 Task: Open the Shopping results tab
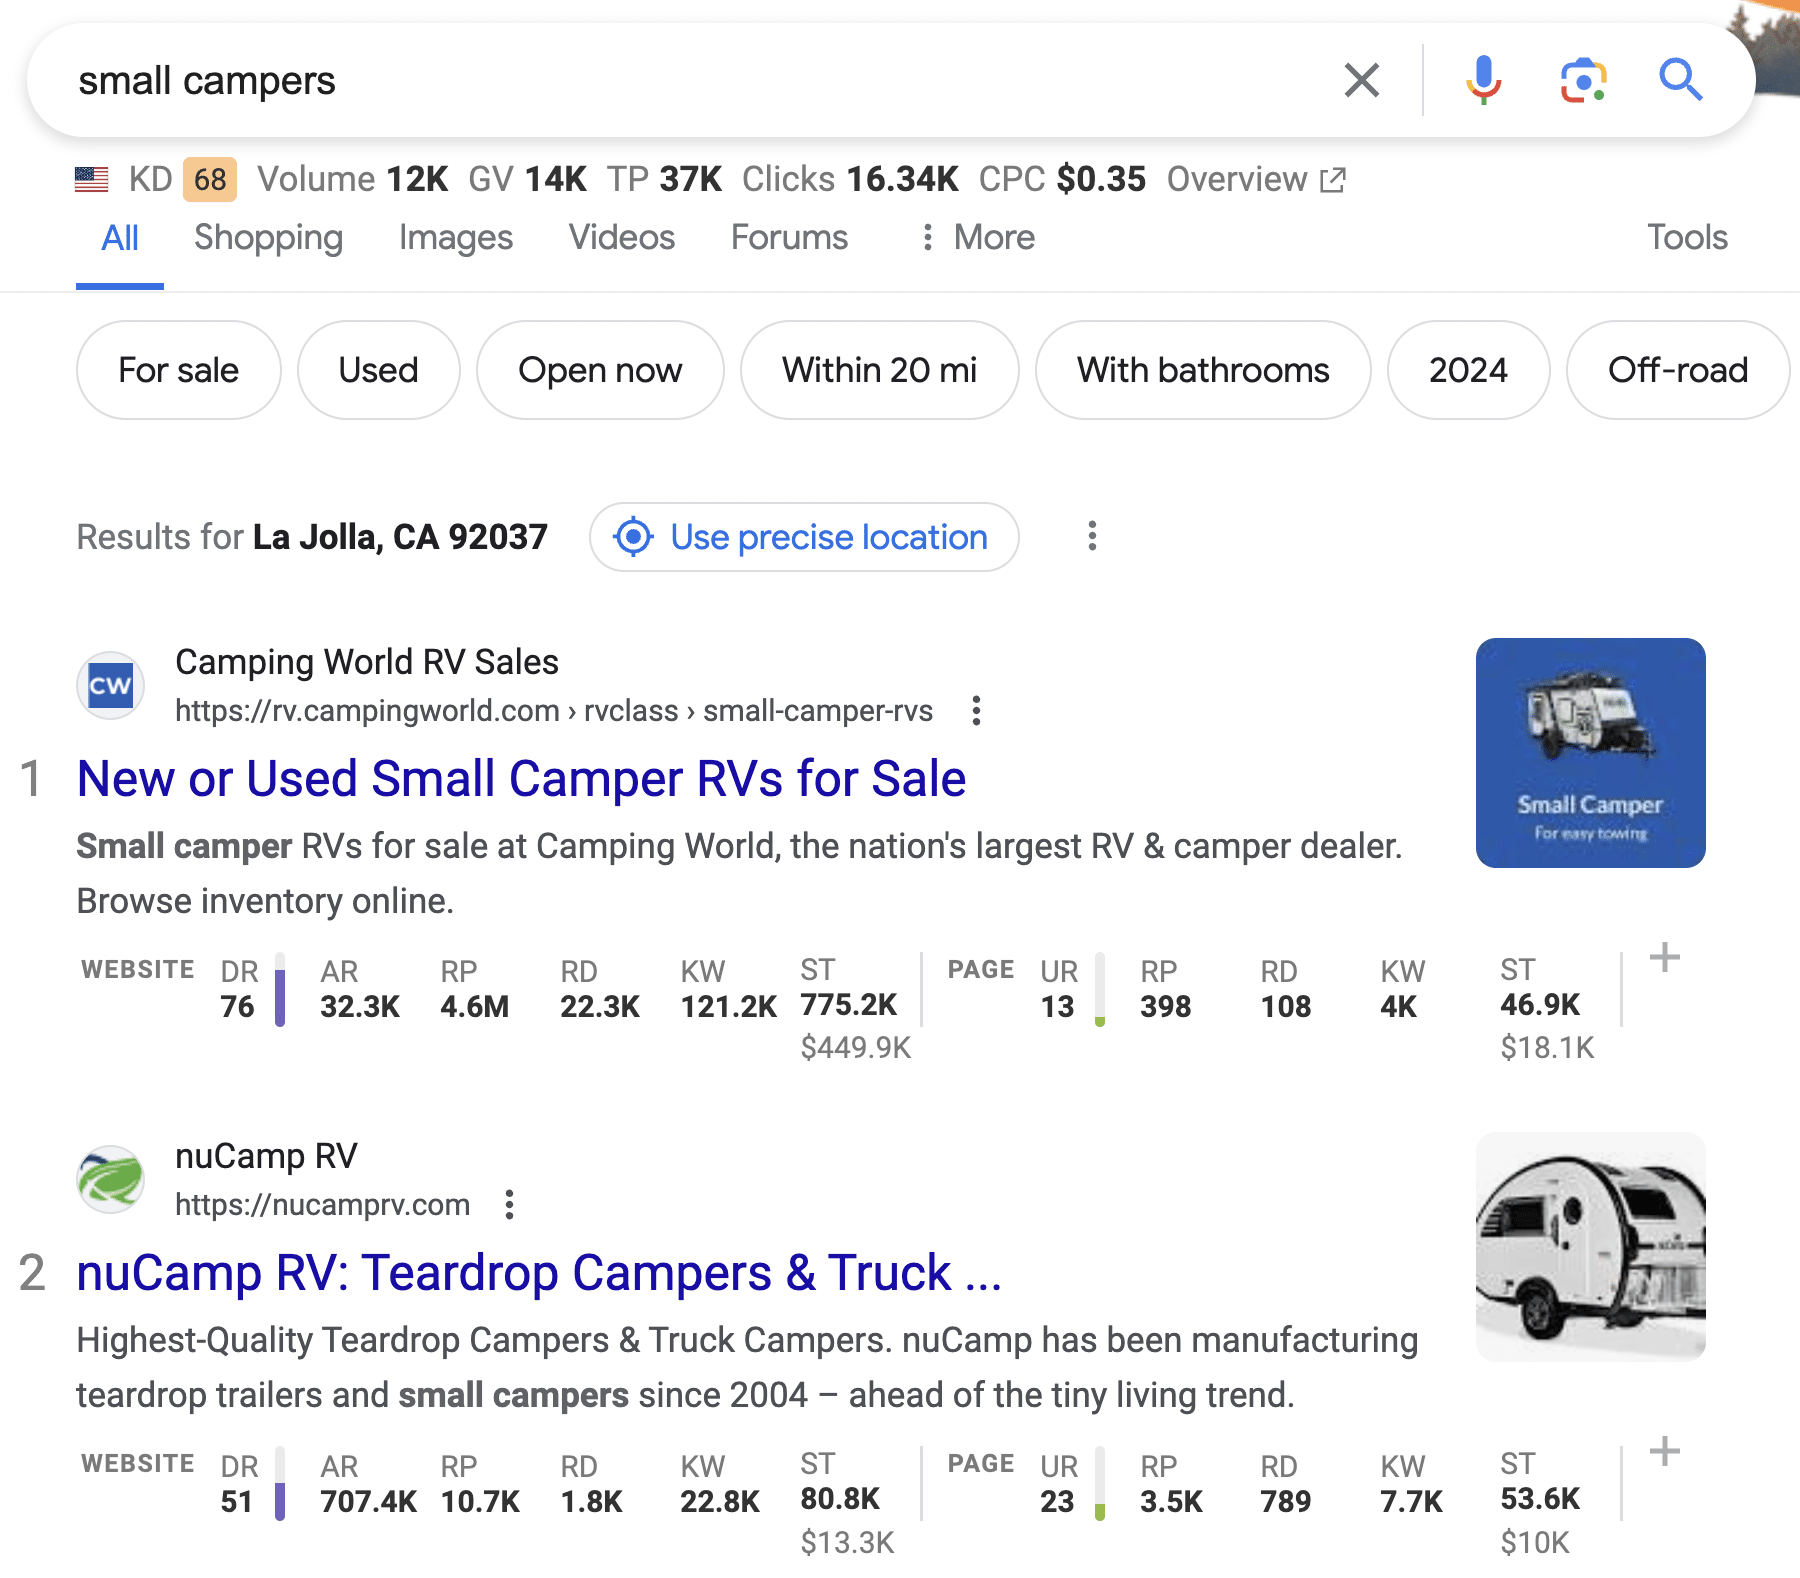tap(267, 237)
